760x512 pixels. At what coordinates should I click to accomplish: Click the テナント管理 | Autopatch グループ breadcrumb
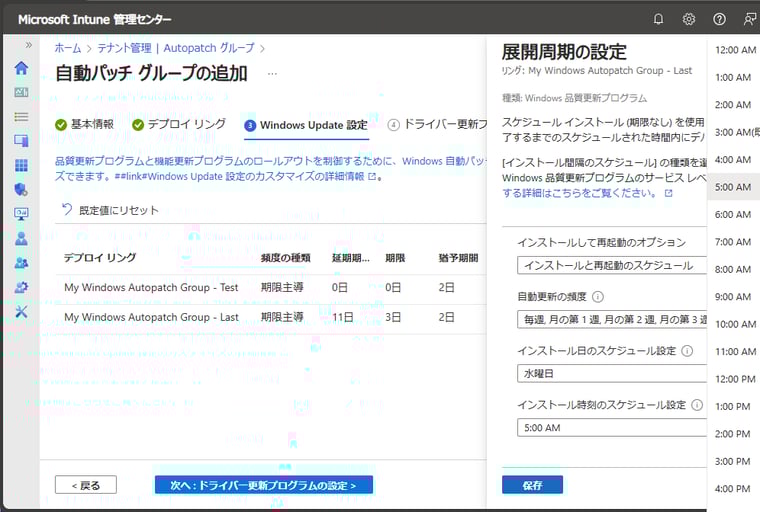[x=176, y=48]
